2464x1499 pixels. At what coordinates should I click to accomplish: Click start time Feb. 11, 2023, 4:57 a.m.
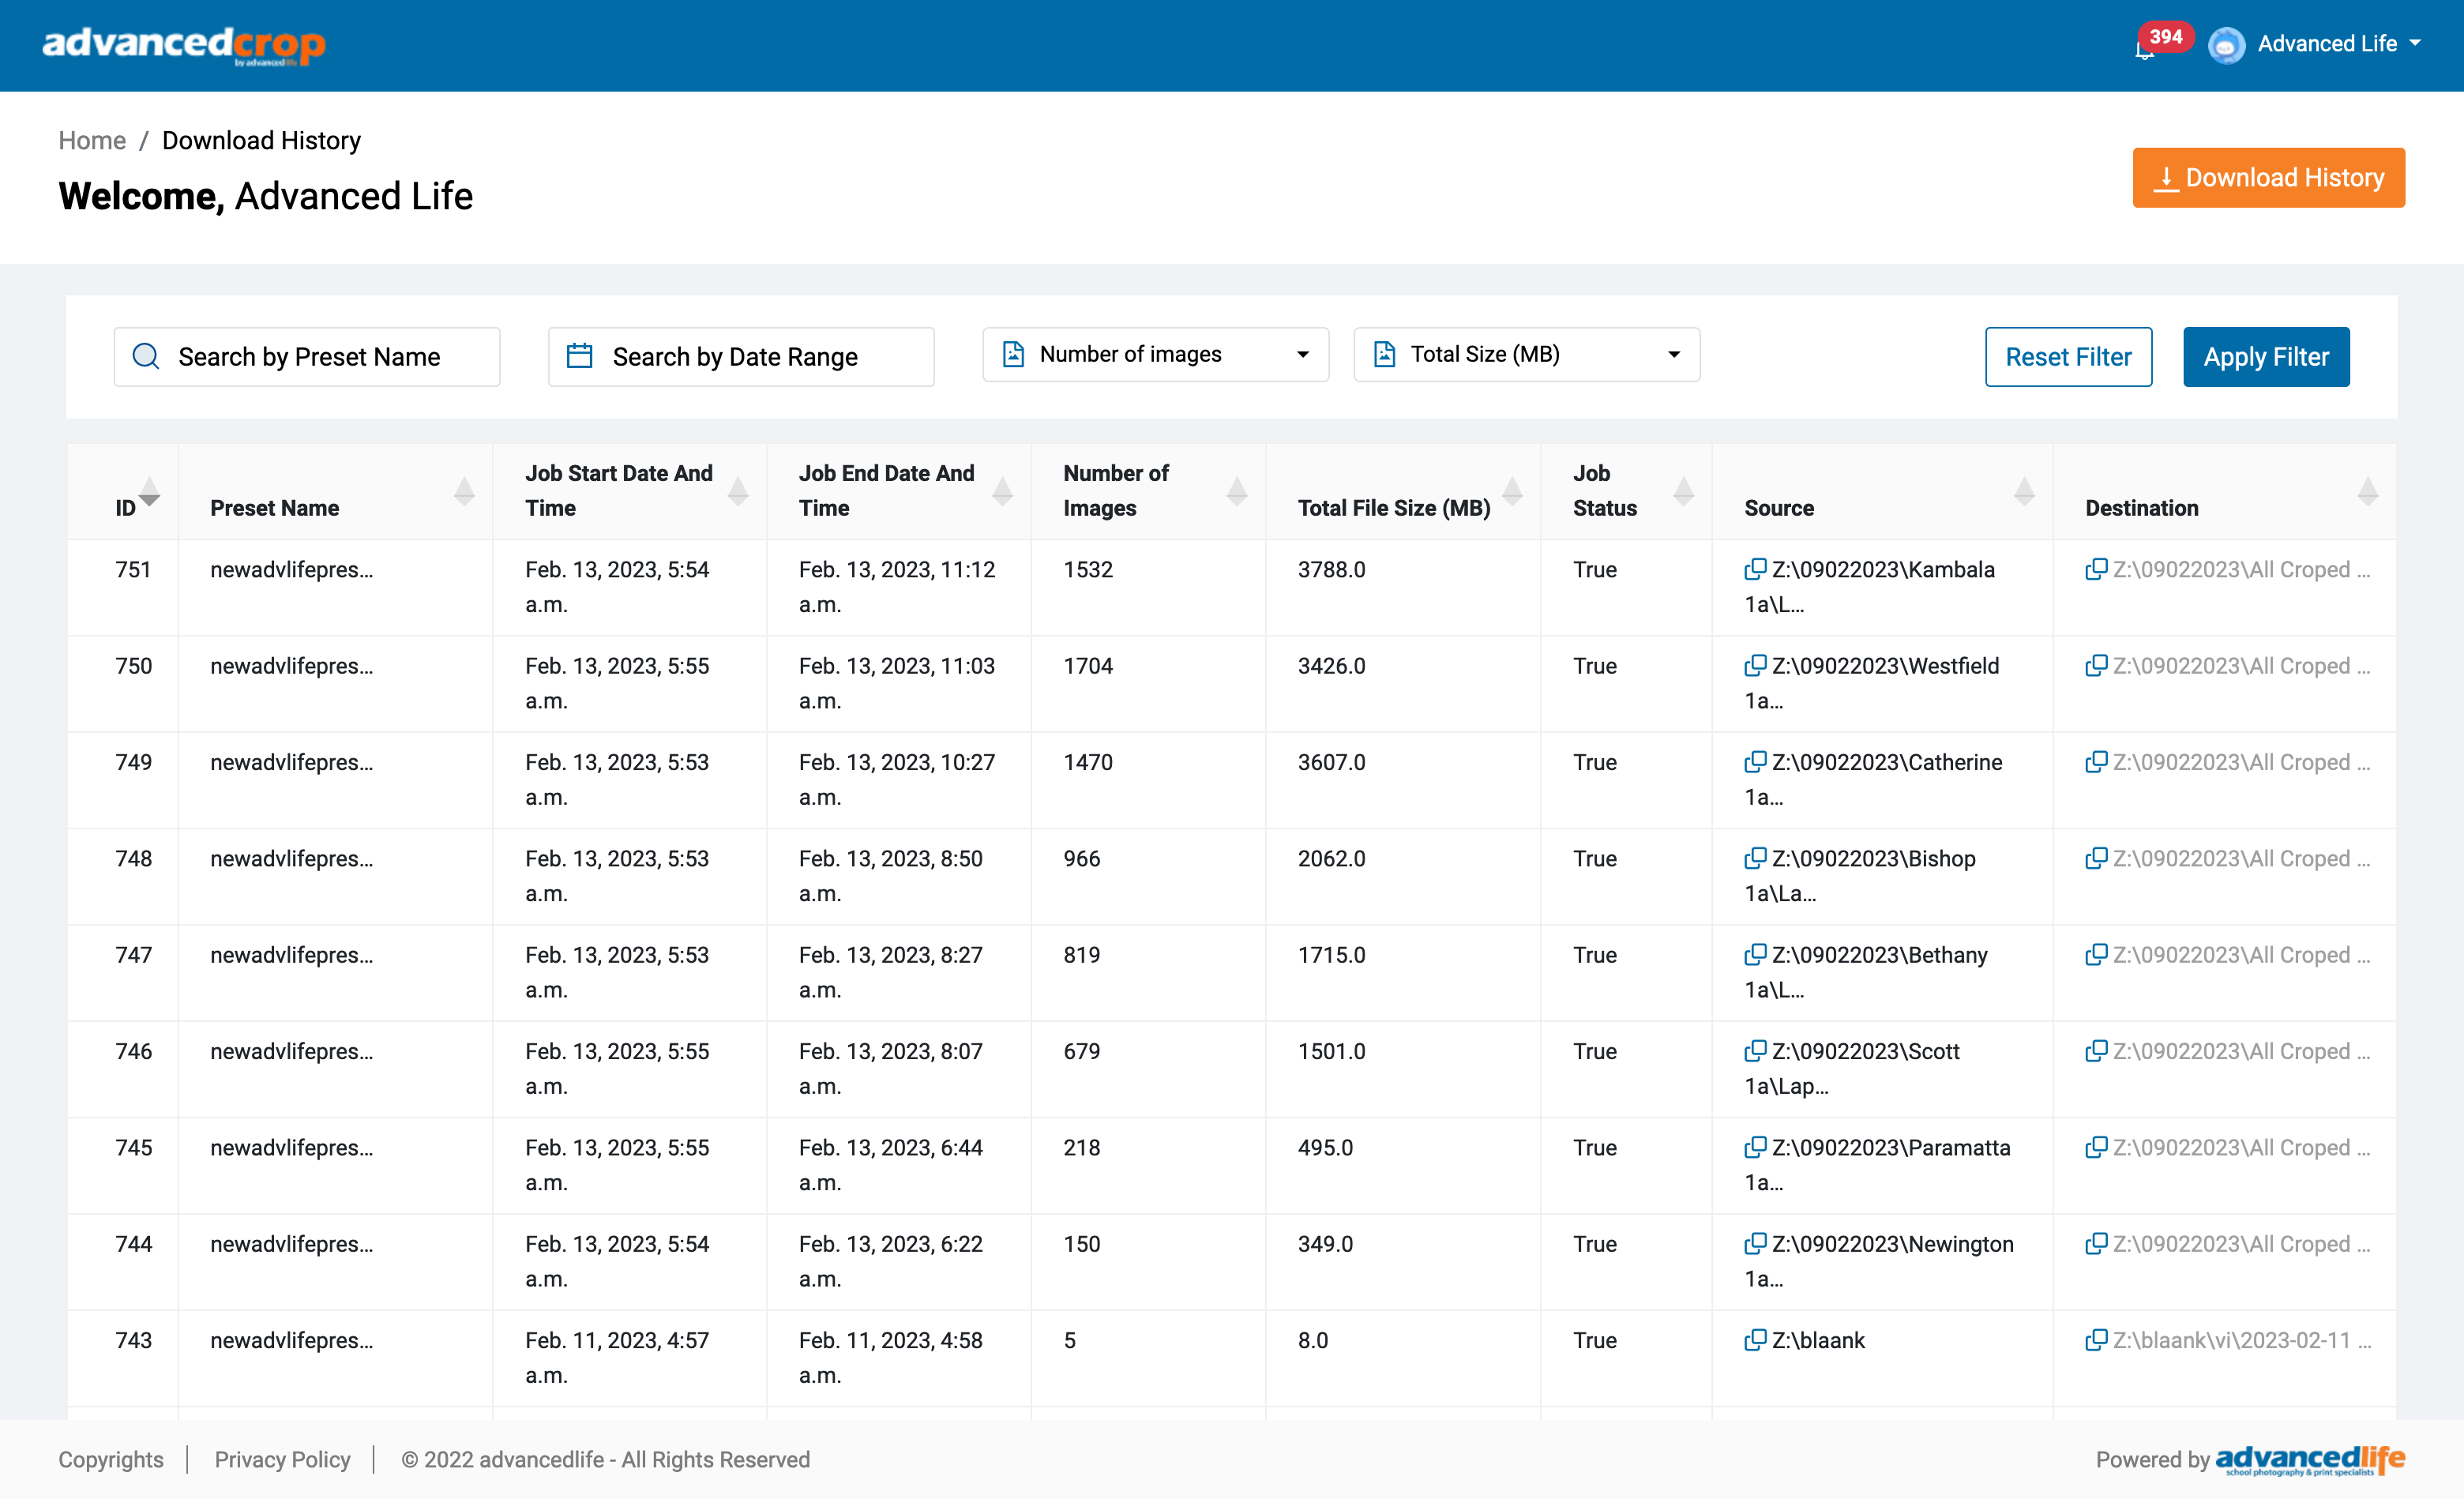pos(617,1357)
